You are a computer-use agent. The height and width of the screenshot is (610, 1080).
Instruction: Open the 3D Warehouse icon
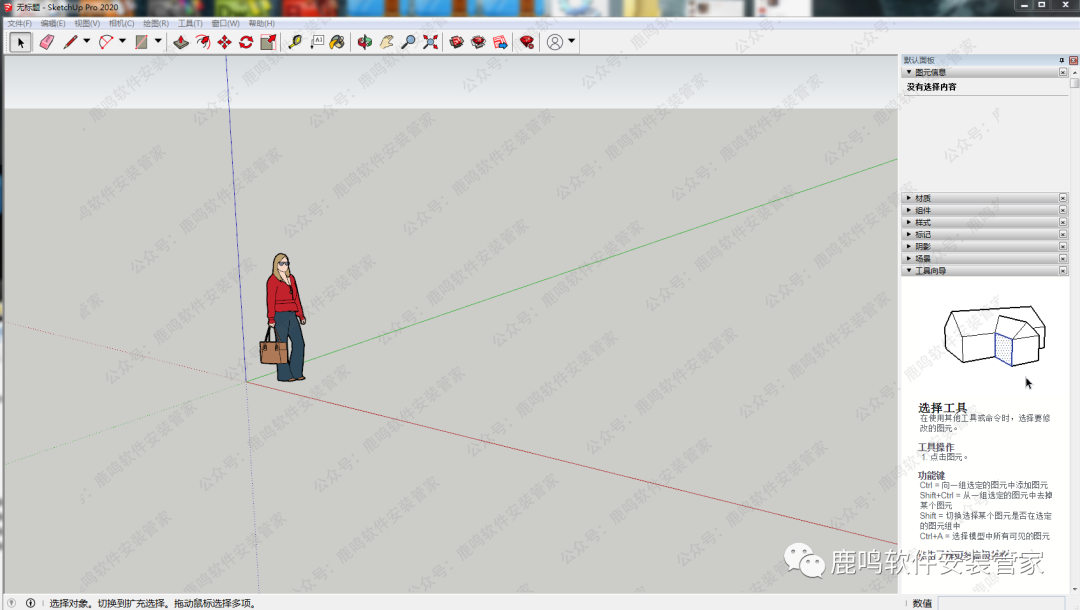tap(457, 42)
